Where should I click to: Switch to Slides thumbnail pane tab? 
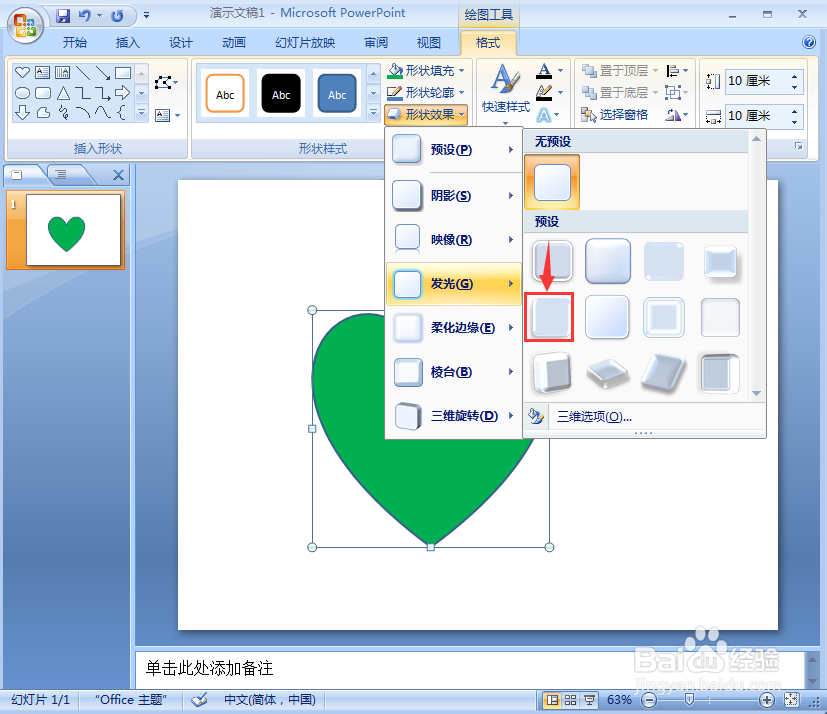point(18,175)
